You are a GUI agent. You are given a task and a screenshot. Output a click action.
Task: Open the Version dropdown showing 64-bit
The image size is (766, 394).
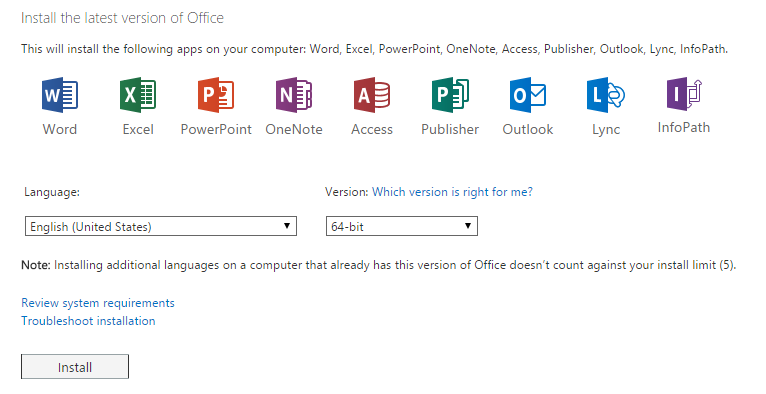(402, 226)
